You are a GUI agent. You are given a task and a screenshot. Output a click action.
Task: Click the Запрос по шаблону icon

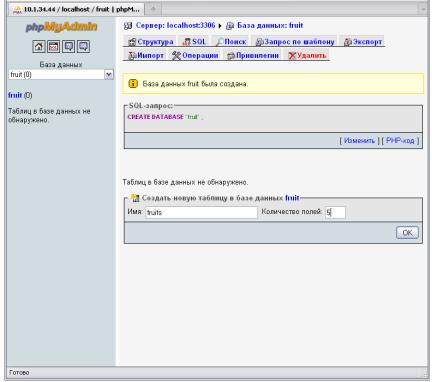259,42
